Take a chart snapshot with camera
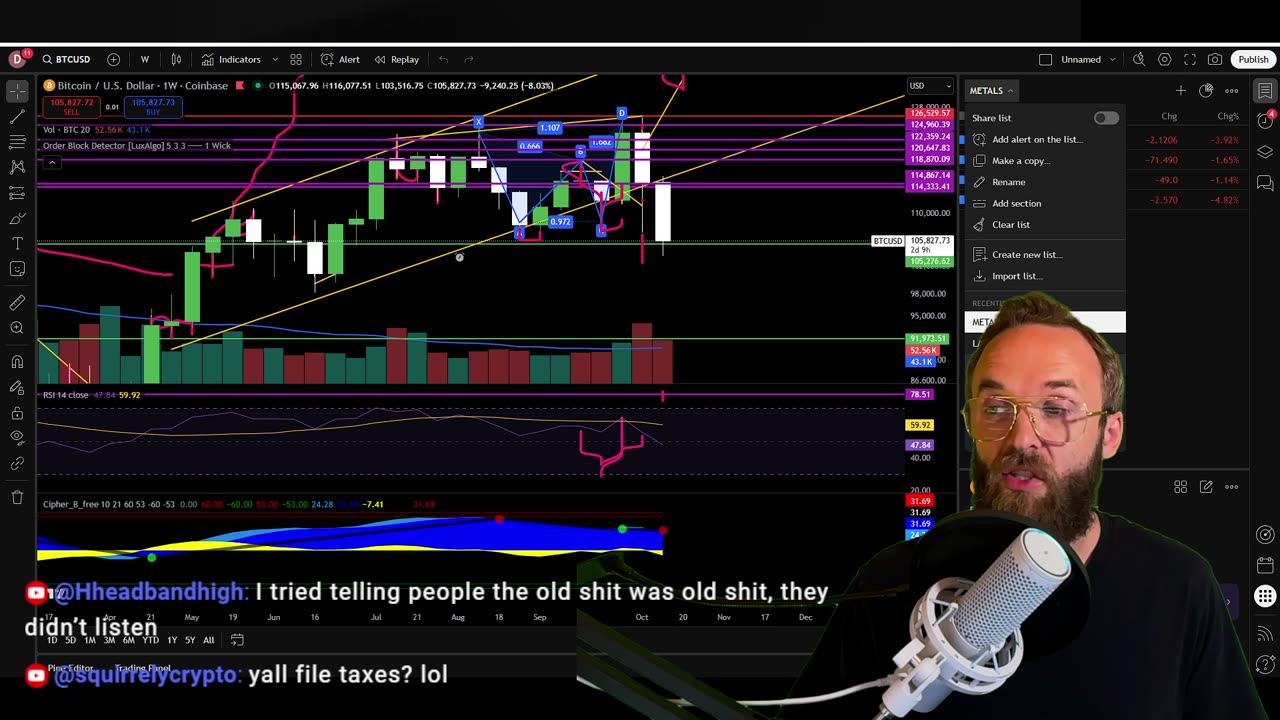The width and height of the screenshot is (1280, 720). coord(1215,59)
